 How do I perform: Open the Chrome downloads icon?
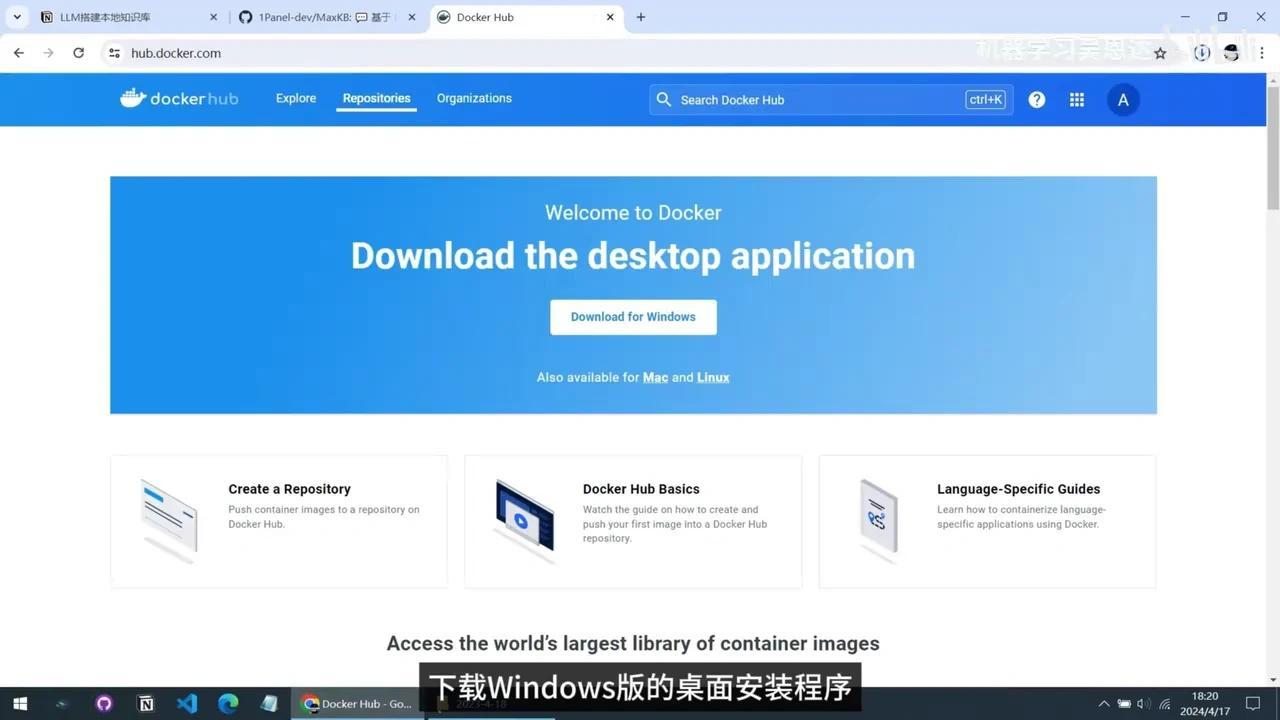click(x=1202, y=53)
